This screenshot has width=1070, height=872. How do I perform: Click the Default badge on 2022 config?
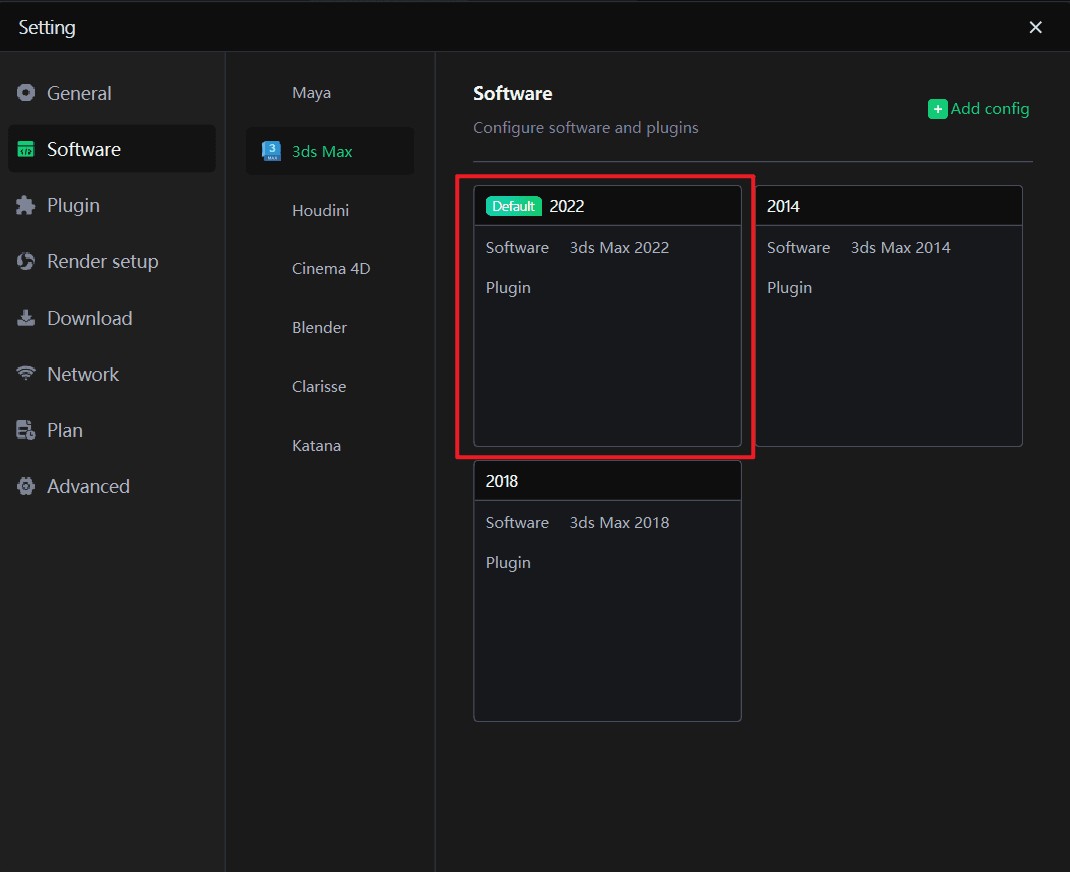(513, 206)
